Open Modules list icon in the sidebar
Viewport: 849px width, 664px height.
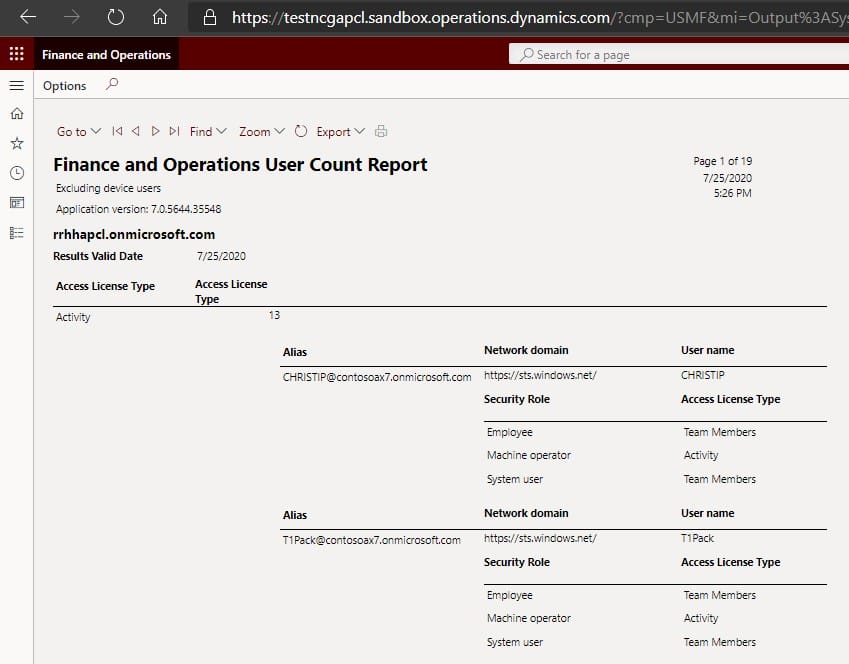pos(16,232)
